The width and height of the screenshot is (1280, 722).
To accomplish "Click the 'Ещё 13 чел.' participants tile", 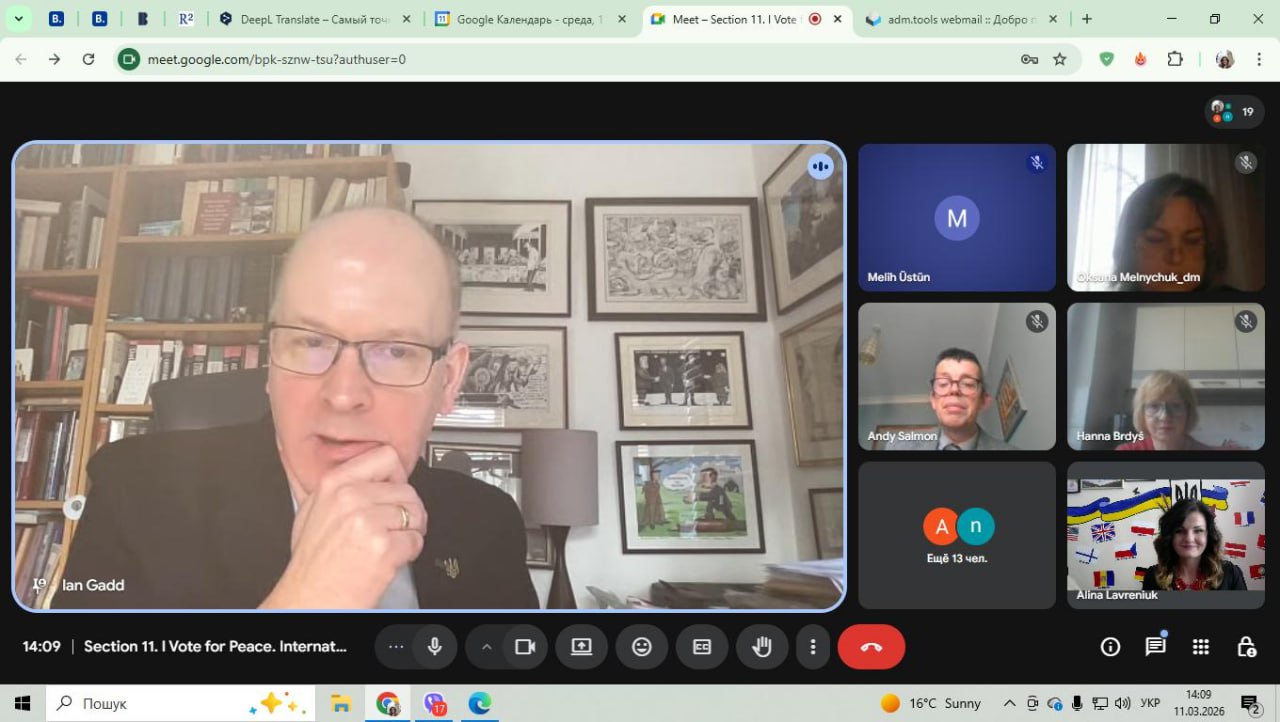I will [957, 535].
